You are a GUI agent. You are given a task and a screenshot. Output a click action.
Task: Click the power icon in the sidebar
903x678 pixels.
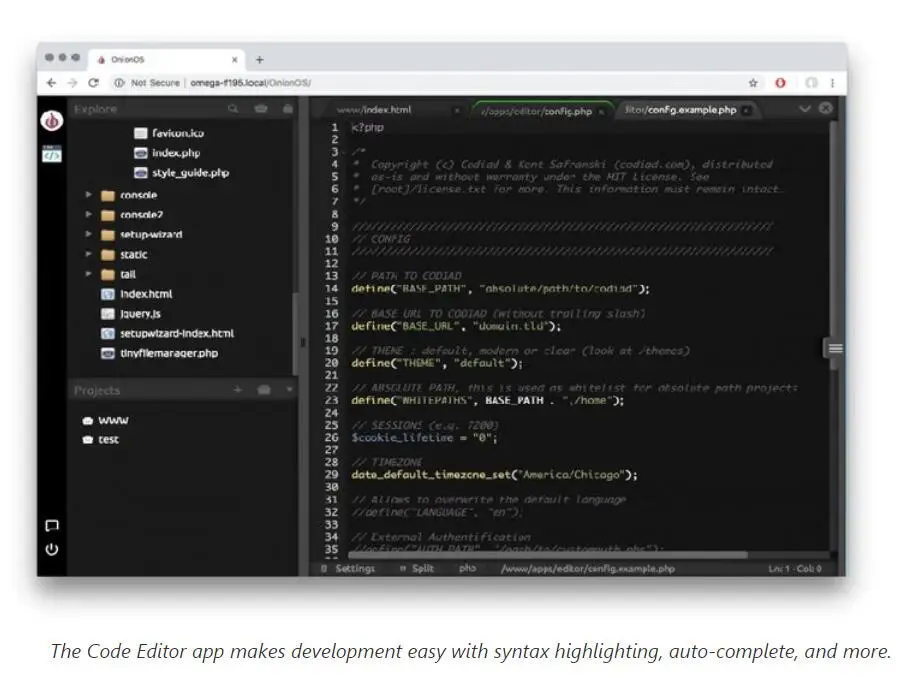52,550
